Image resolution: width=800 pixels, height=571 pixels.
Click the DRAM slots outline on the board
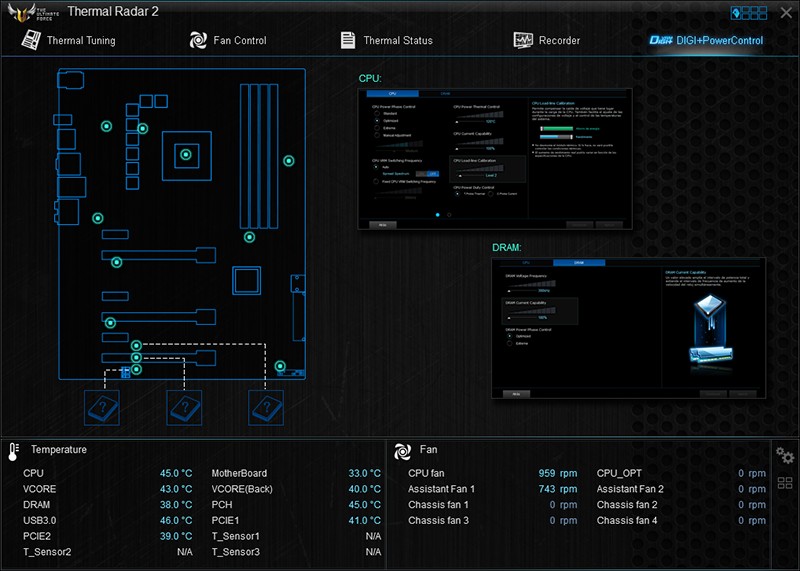259,156
